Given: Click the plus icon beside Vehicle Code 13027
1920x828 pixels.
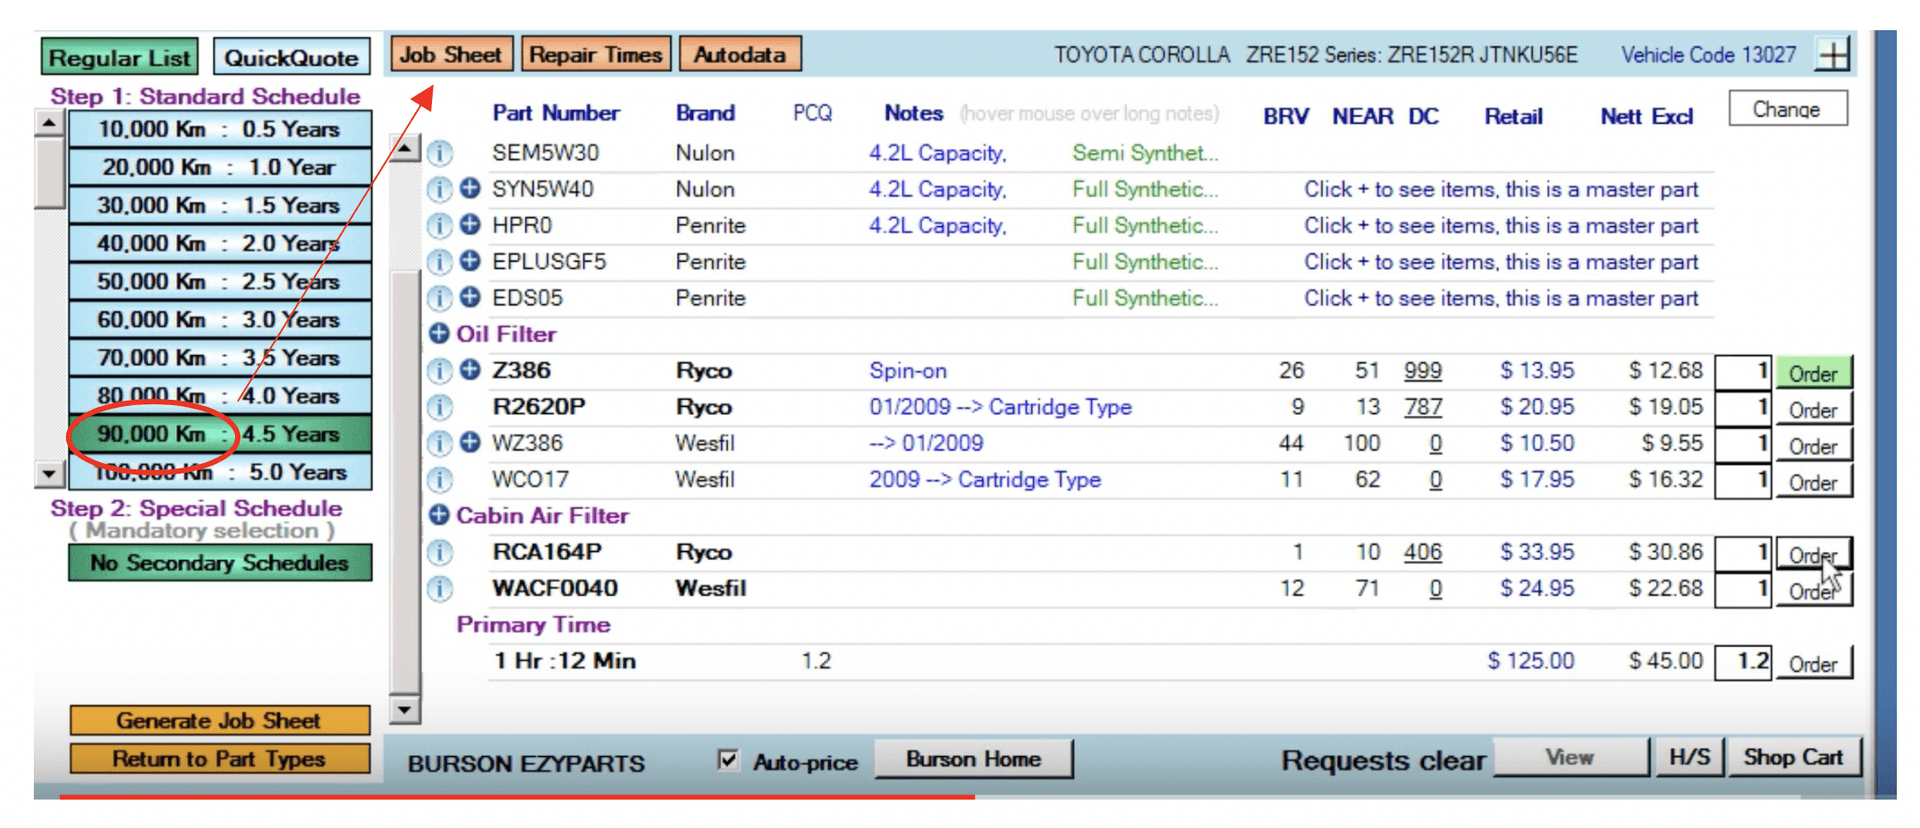Looking at the screenshot, I should click(x=1833, y=54).
